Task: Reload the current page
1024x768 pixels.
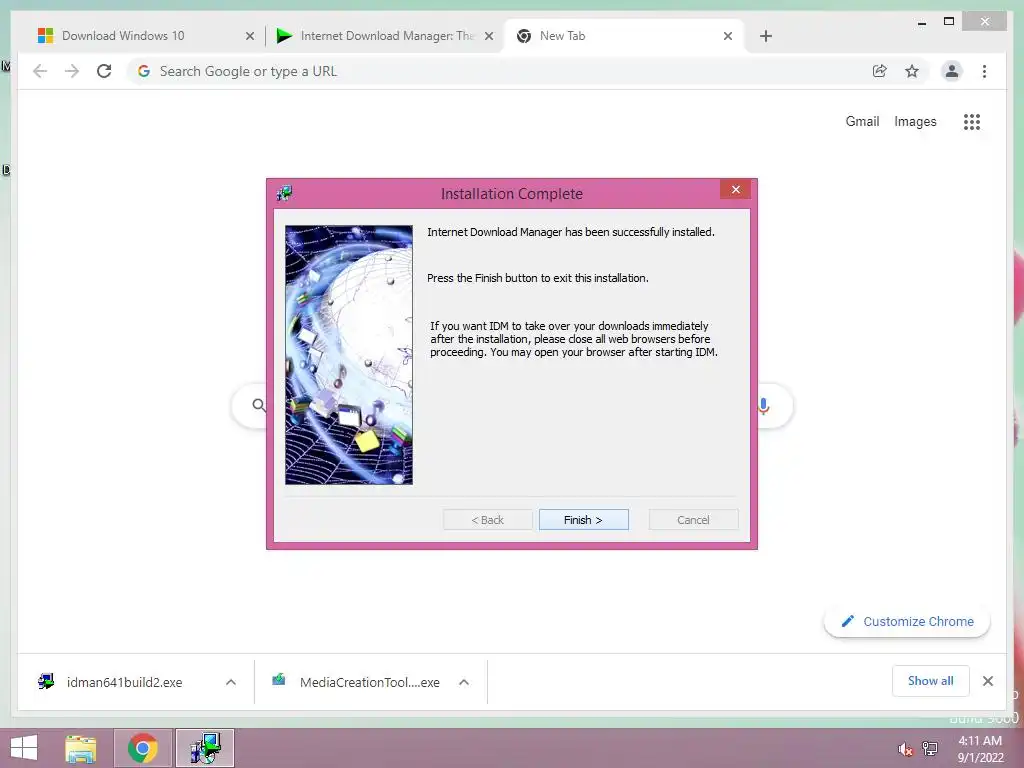Action: (x=104, y=71)
